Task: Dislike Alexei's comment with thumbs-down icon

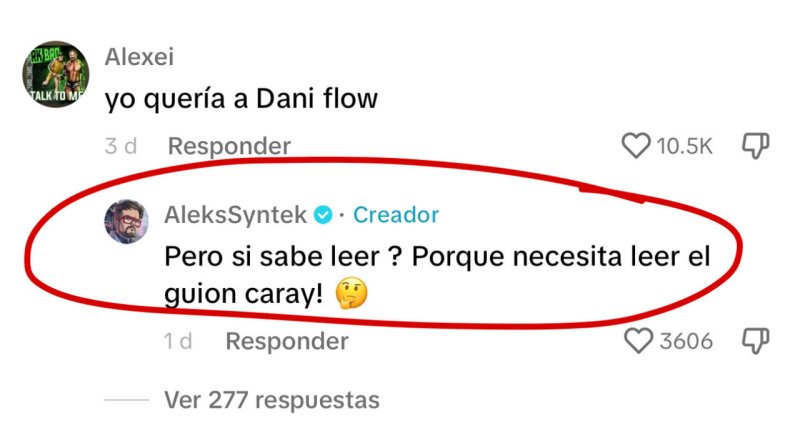Action: [x=755, y=145]
